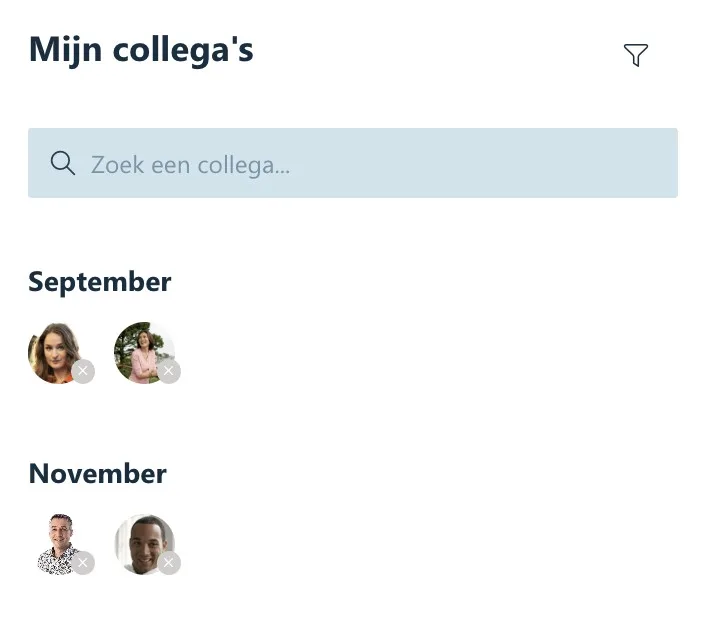Remove the patterned-shirt man with X badge
Image resolution: width=704 pixels, height=623 pixels.
coord(84,563)
